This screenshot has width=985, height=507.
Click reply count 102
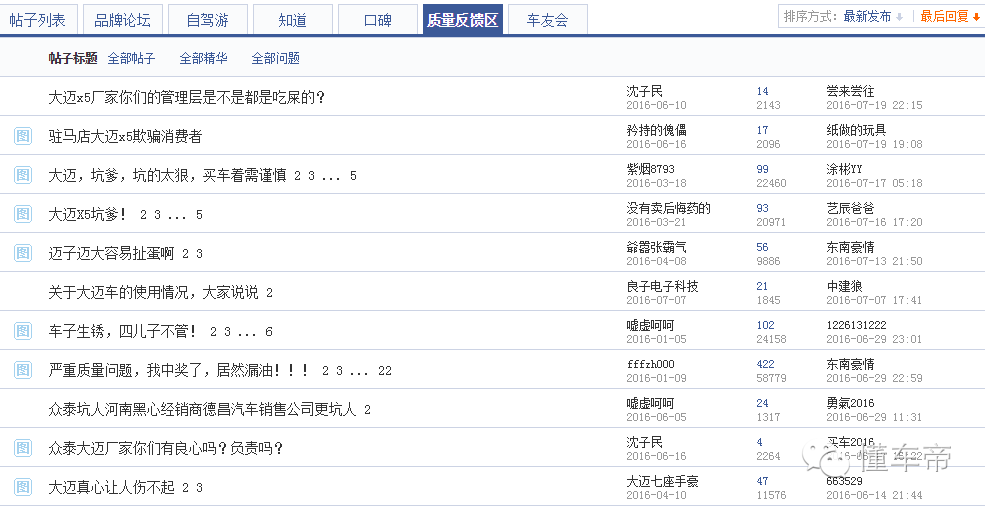[765, 325]
